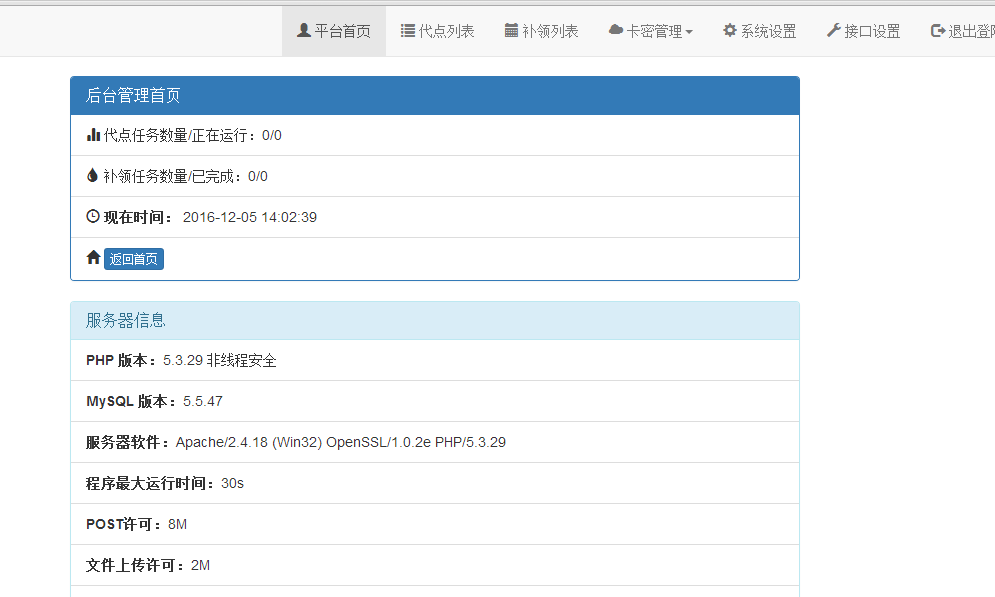
Task: Click the POST许可 value 8M
Action: tap(178, 524)
